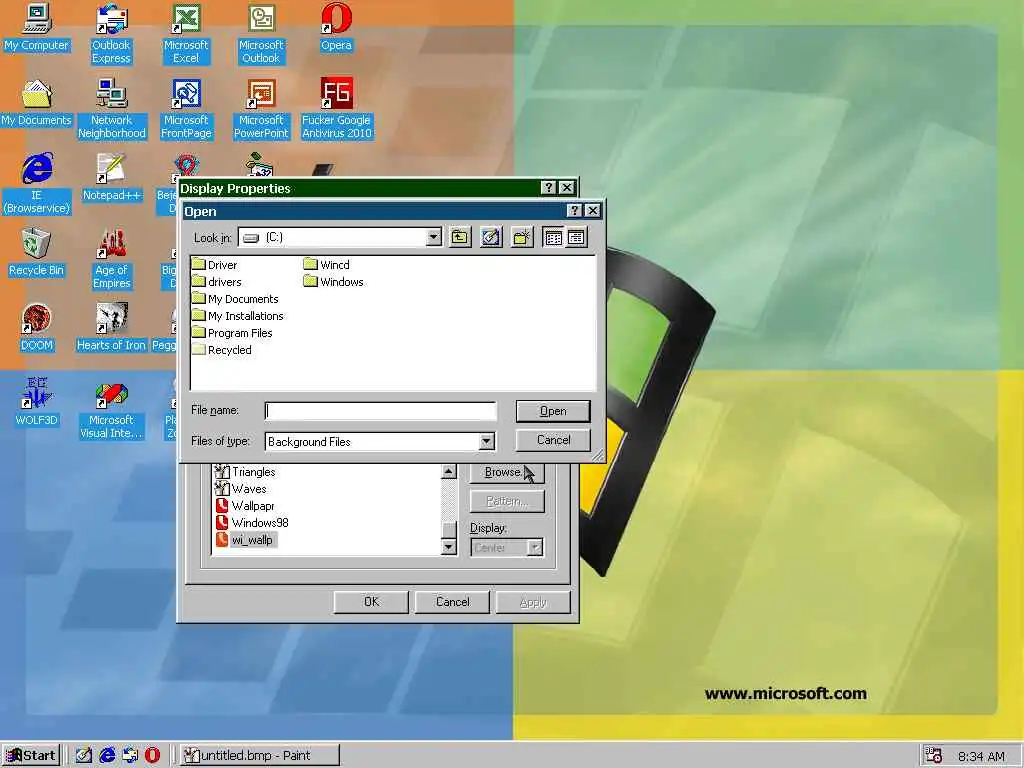This screenshot has width=1024, height=768.
Task: Click the Hearts of Iron desktop shortcut
Action: coord(111,327)
